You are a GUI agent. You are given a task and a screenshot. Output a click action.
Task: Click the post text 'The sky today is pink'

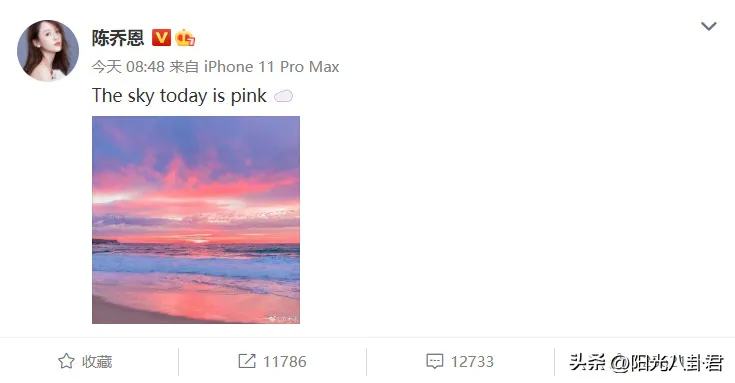point(179,96)
